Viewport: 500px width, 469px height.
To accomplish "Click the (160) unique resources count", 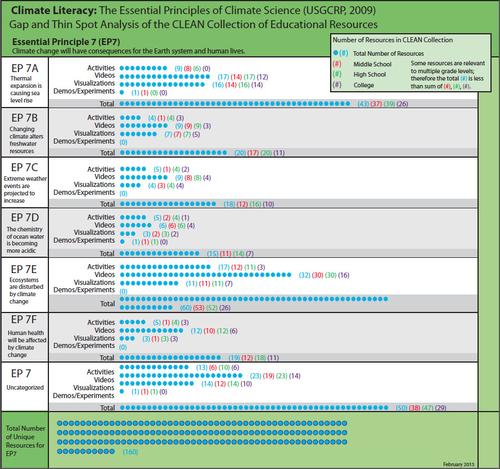I will (x=130, y=452).
